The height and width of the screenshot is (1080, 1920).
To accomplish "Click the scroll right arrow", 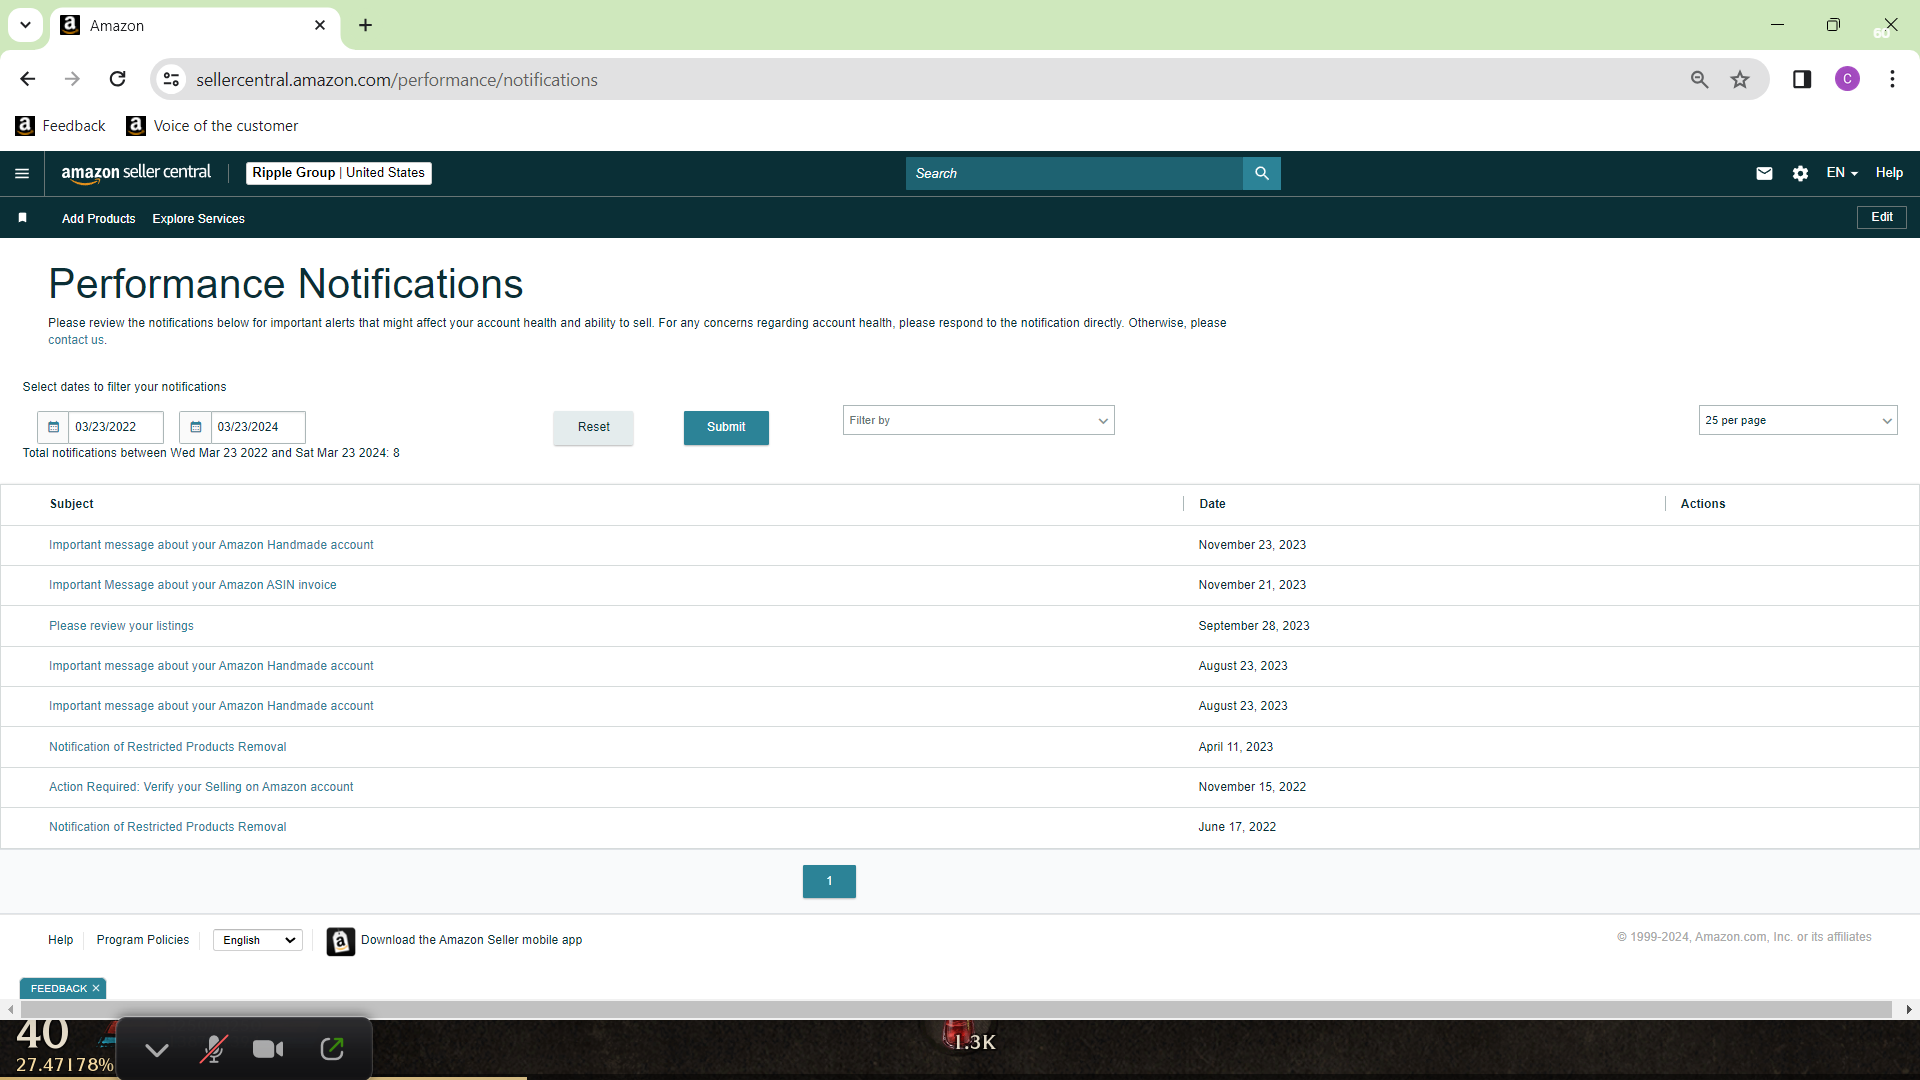I will pyautogui.click(x=1909, y=1010).
